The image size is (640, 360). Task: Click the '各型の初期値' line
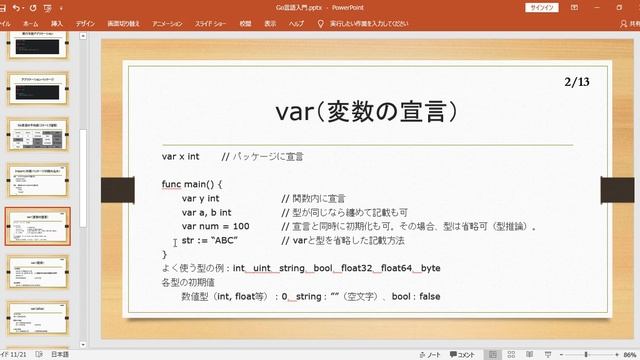188,282
